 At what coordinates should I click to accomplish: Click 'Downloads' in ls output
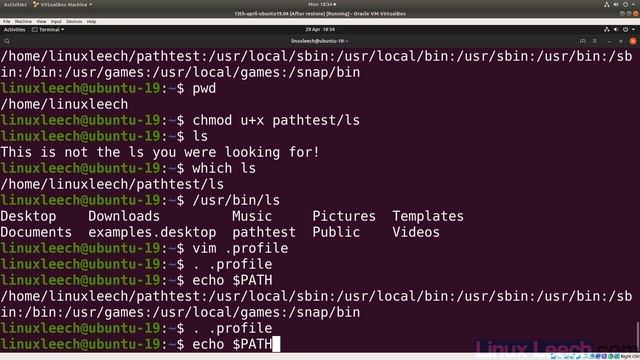pos(124,216)
